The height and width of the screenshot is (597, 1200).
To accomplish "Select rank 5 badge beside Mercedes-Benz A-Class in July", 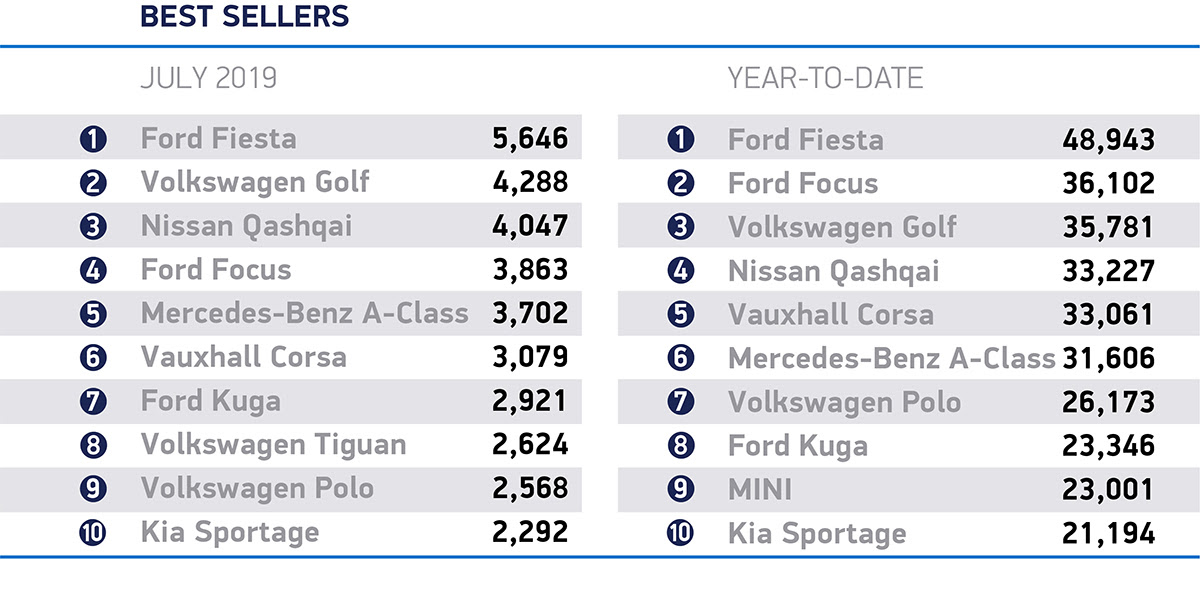I will click(93, 313).
